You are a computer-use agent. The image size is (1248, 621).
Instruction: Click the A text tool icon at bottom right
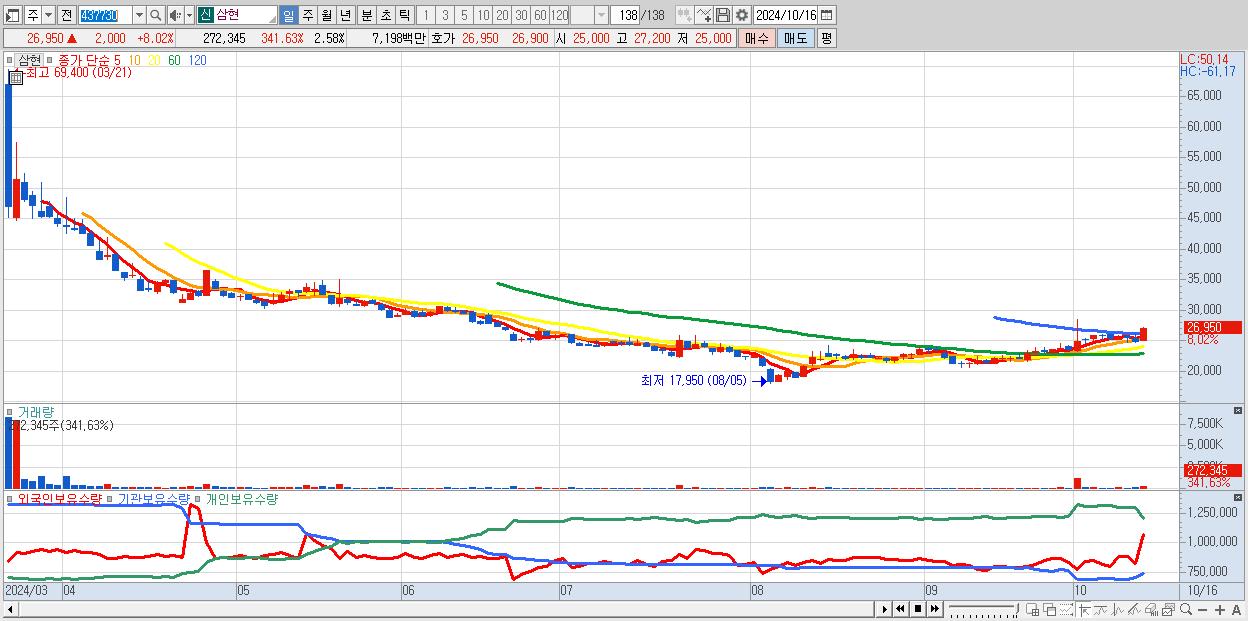click(x=1236, y=608)
